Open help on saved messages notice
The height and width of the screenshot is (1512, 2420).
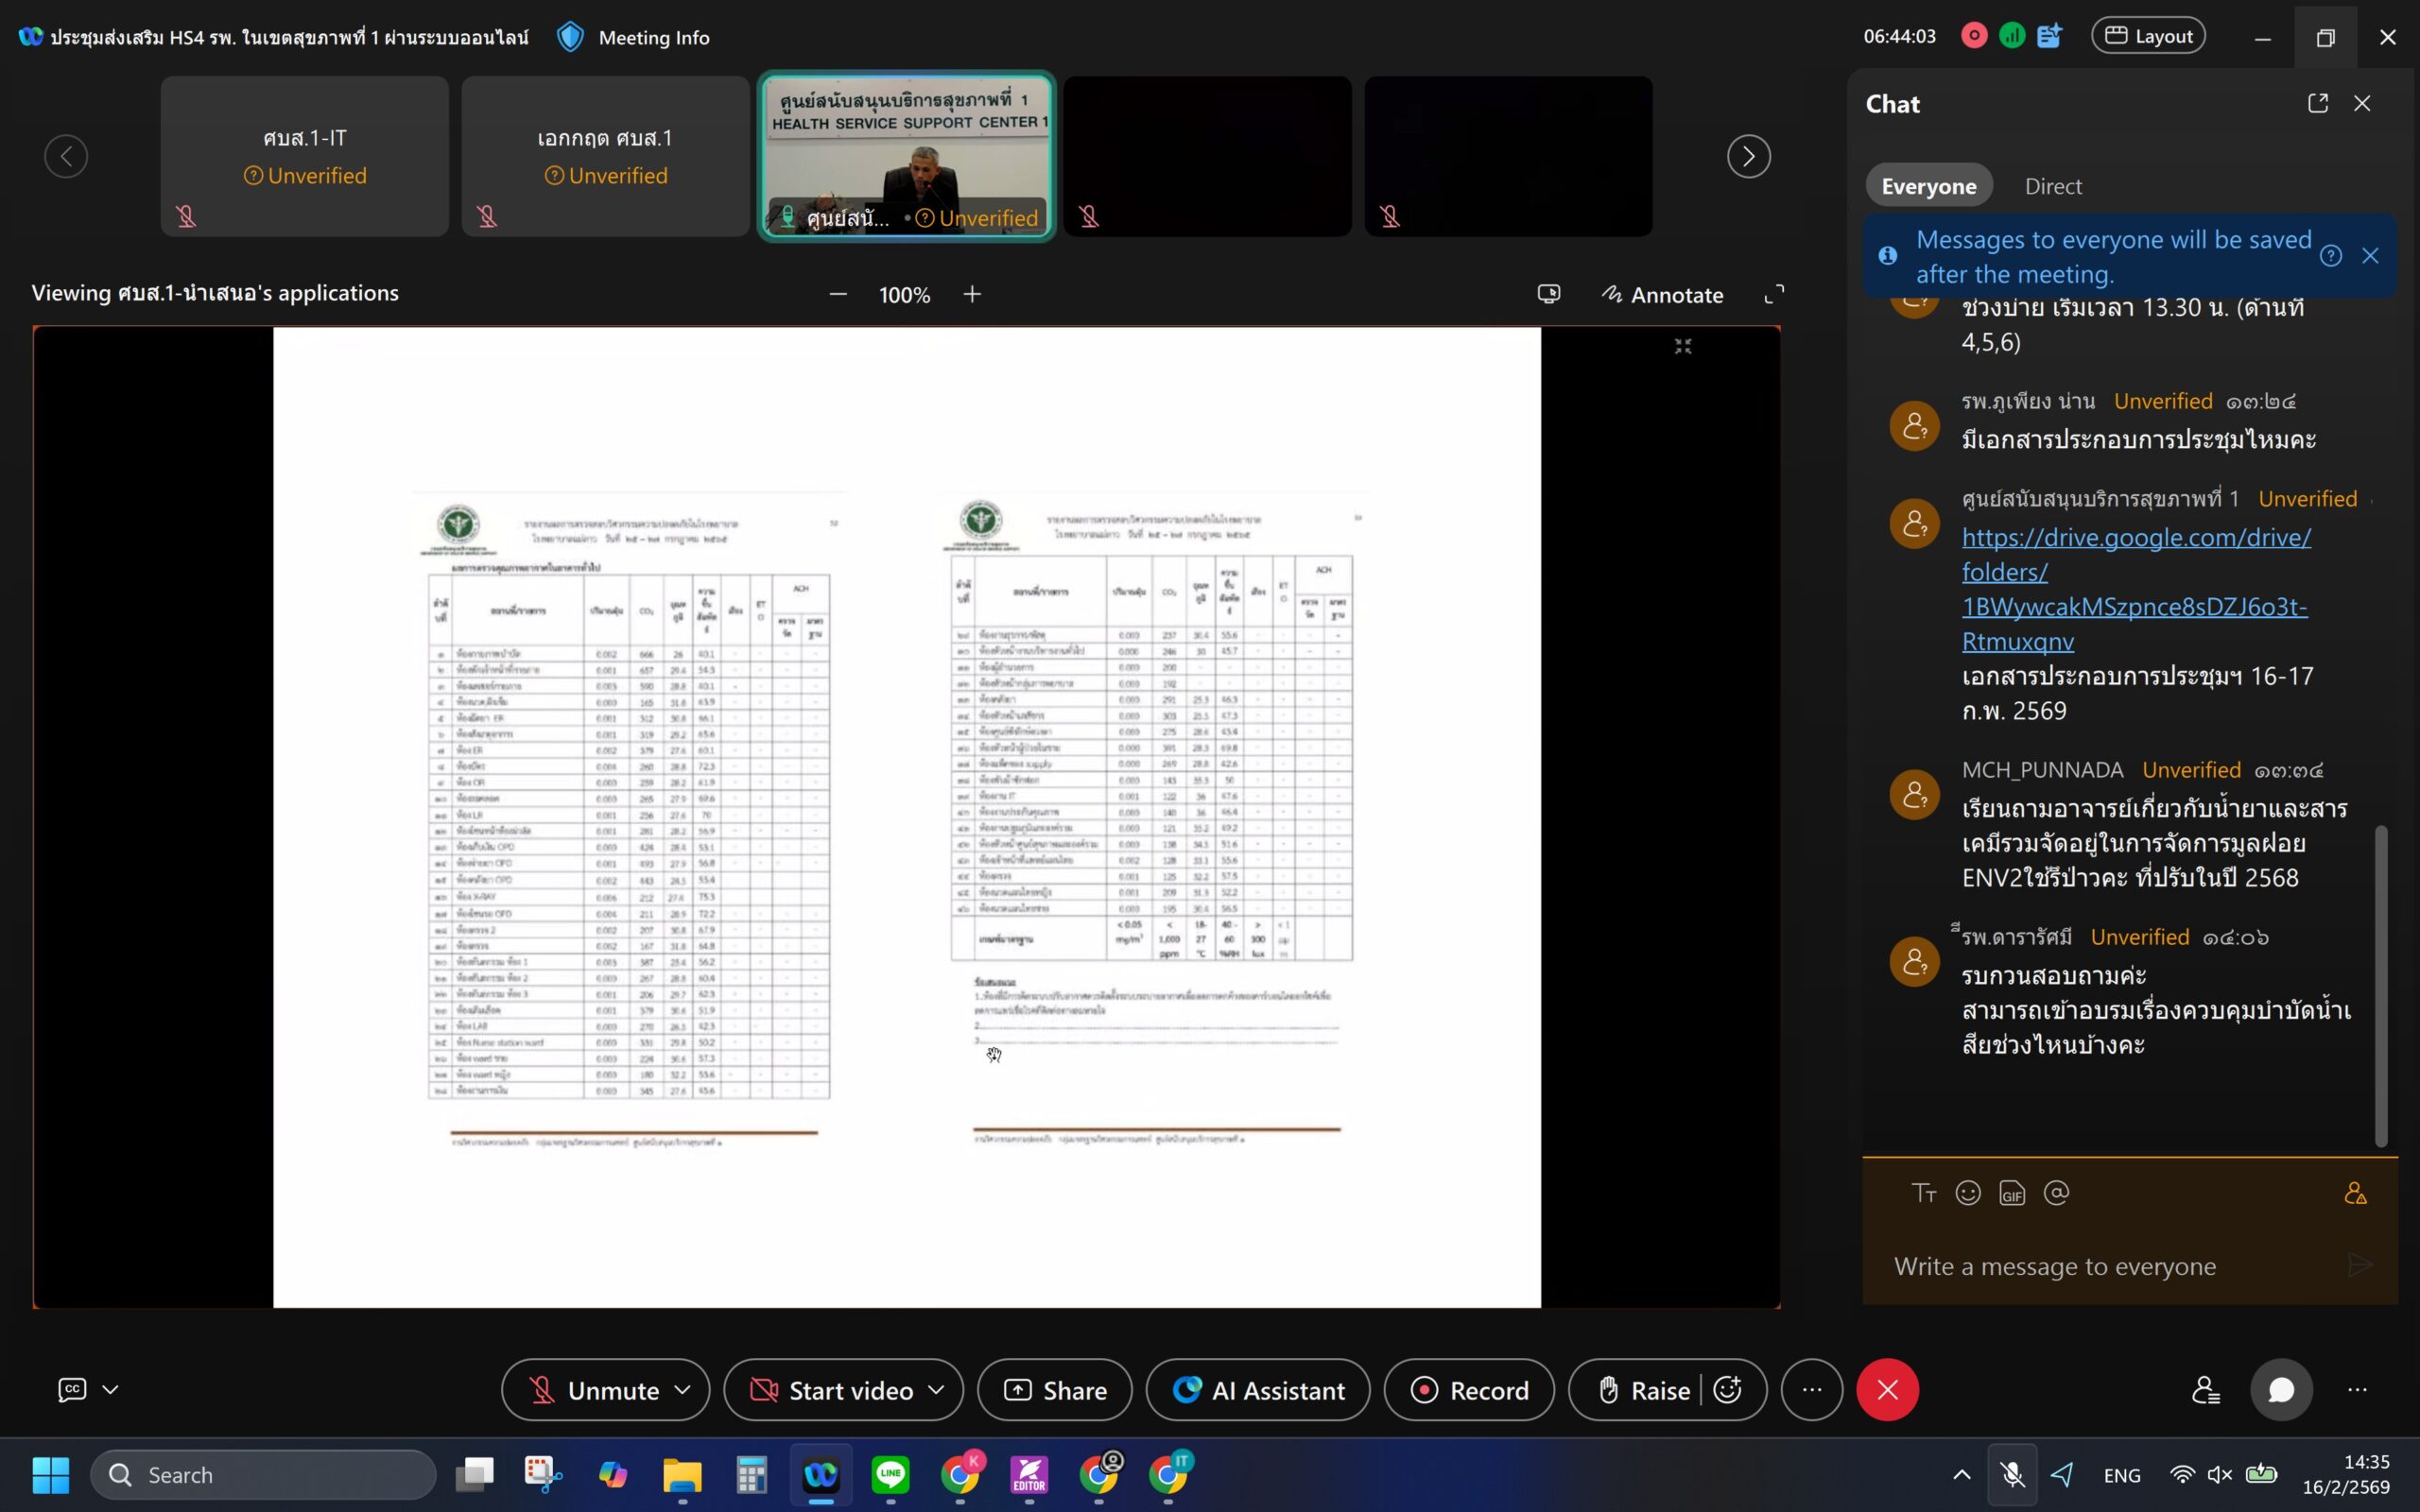point(2330,256)
